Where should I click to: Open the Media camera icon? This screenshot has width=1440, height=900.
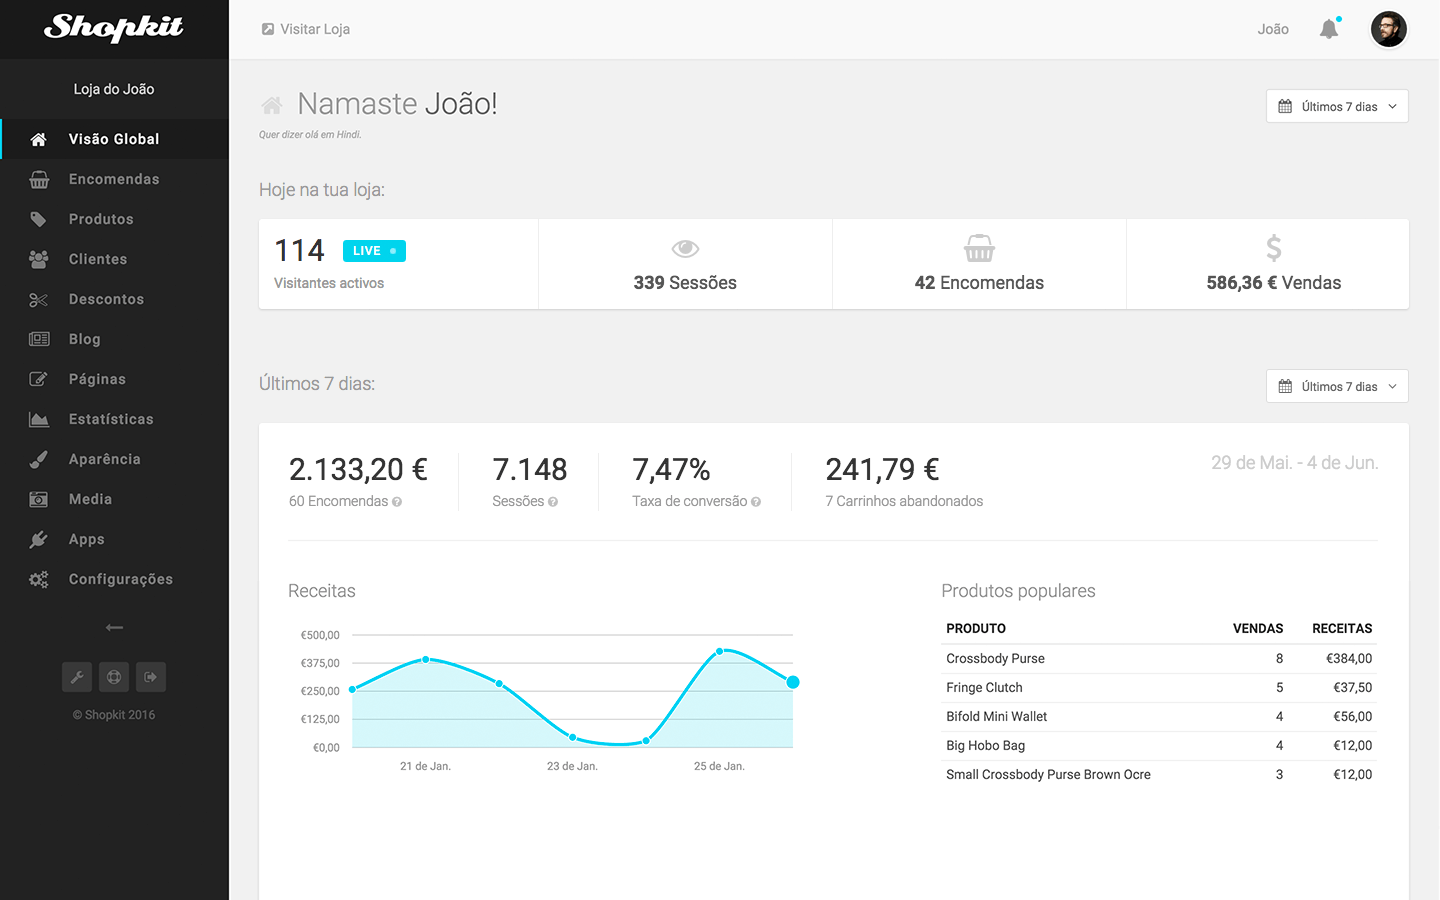click(x=38, y=499)
